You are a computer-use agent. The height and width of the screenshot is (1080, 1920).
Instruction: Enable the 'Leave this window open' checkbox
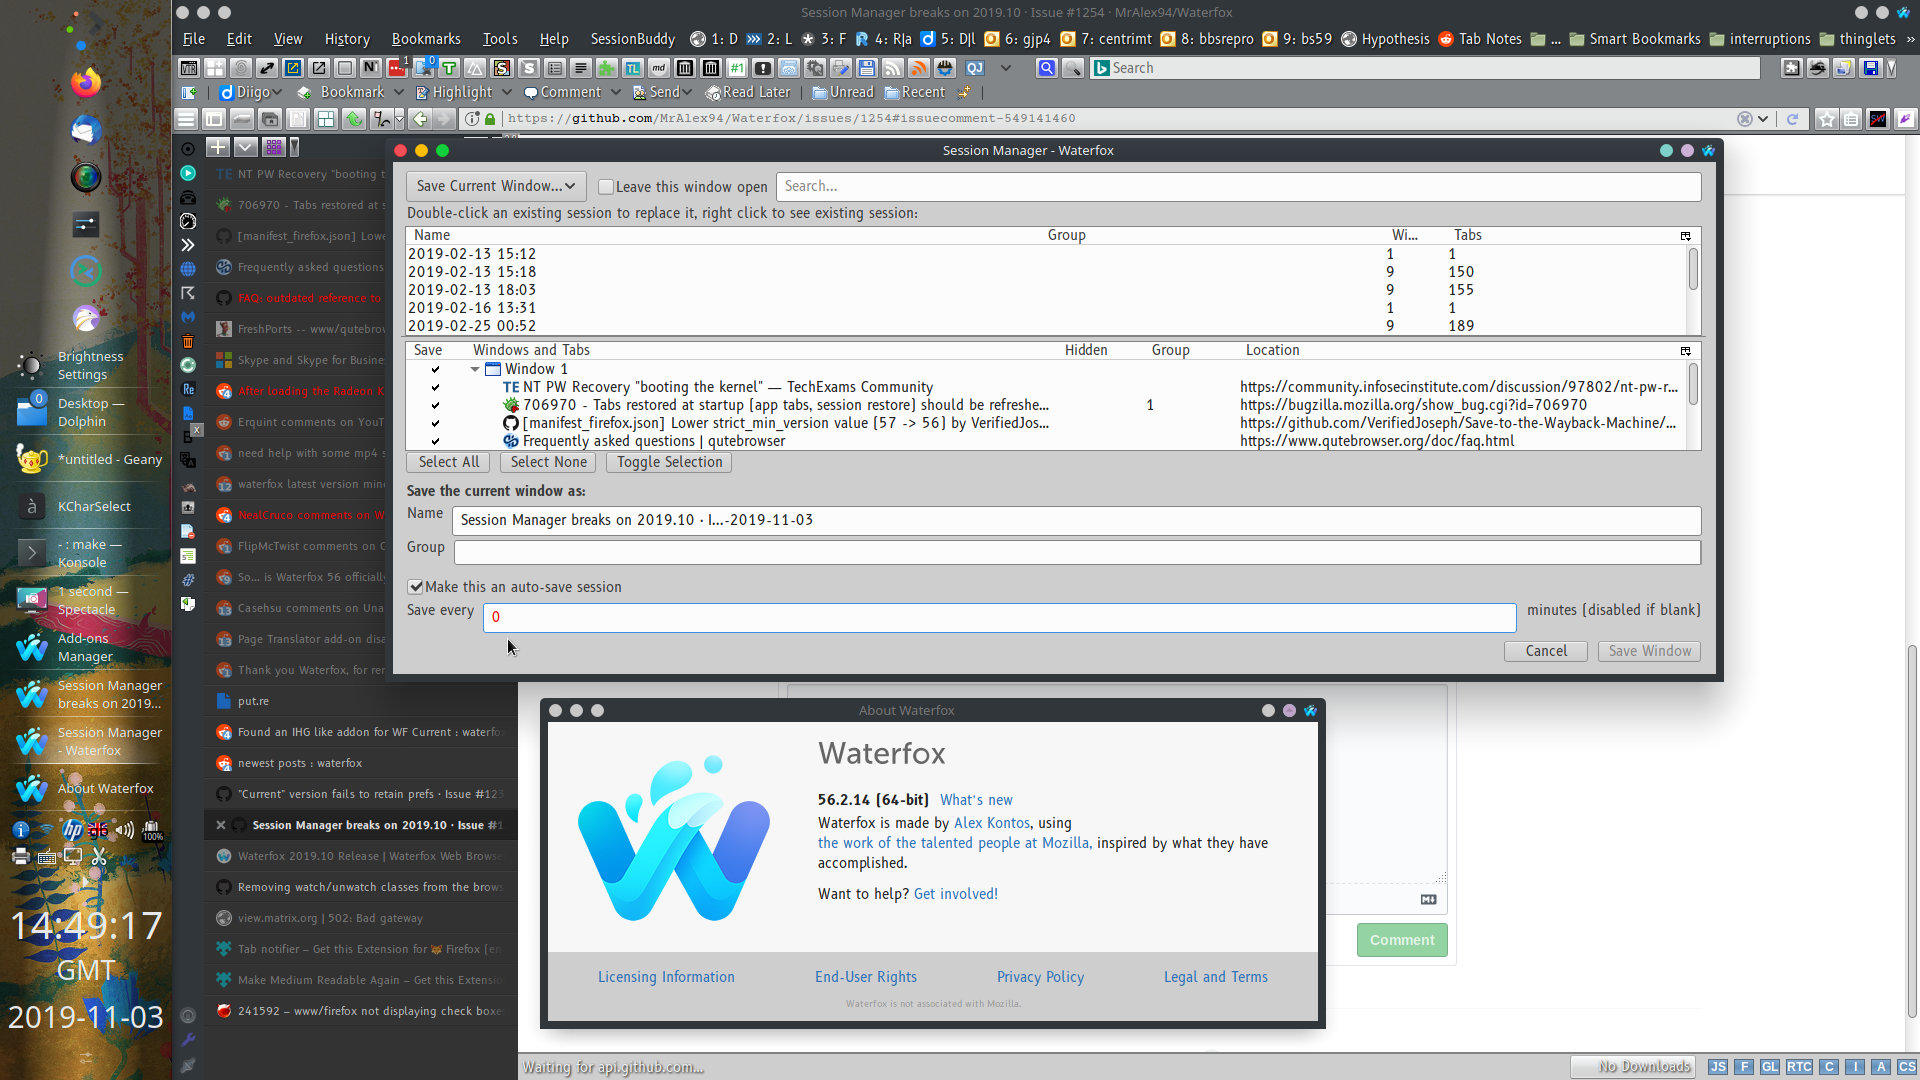[x=606, y=187]
